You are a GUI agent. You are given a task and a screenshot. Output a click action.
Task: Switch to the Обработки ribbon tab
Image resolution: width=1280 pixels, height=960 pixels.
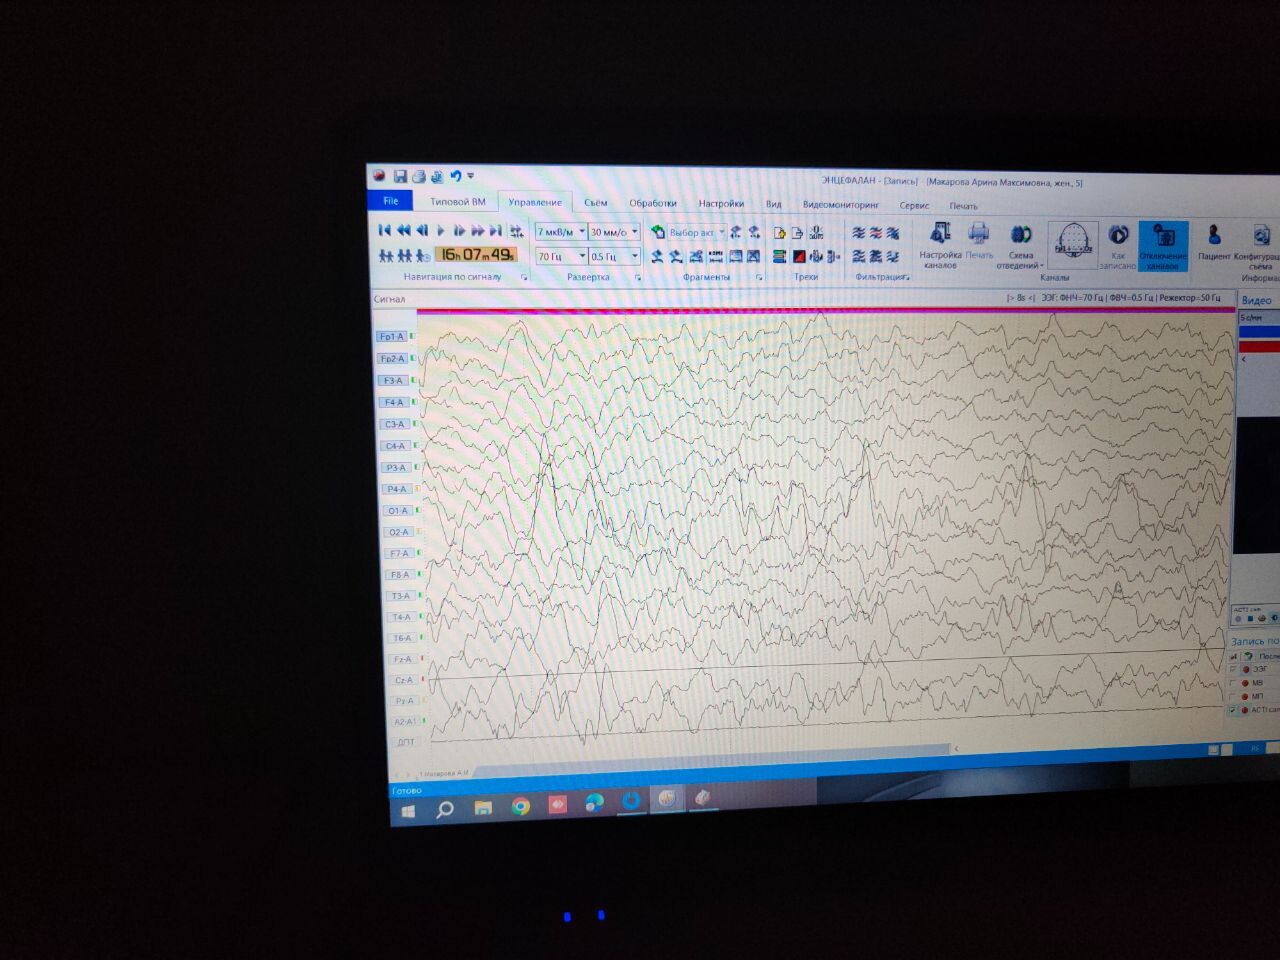pos(652,203)
